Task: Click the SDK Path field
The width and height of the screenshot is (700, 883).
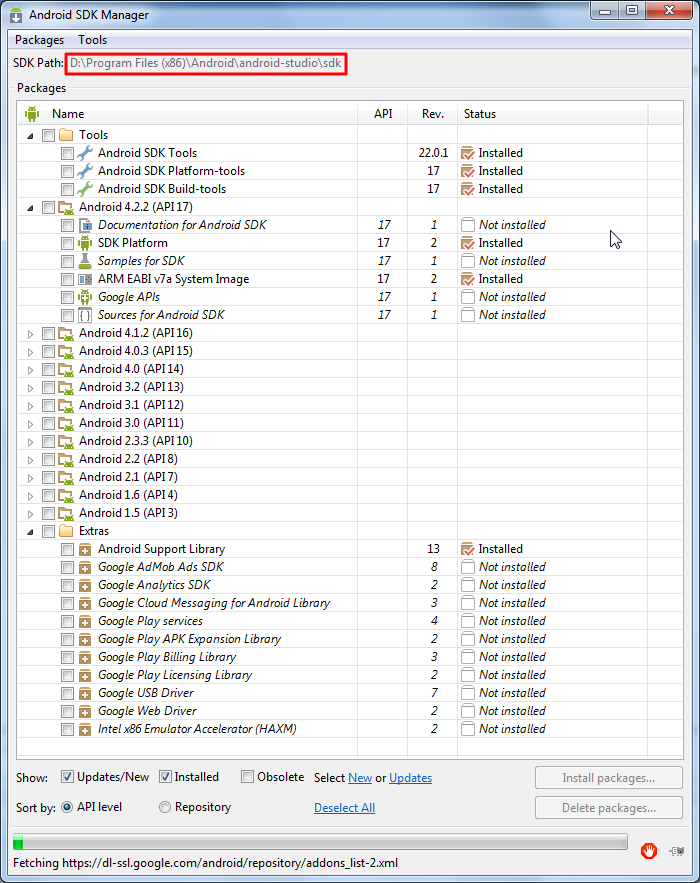Action: point(206,63)
